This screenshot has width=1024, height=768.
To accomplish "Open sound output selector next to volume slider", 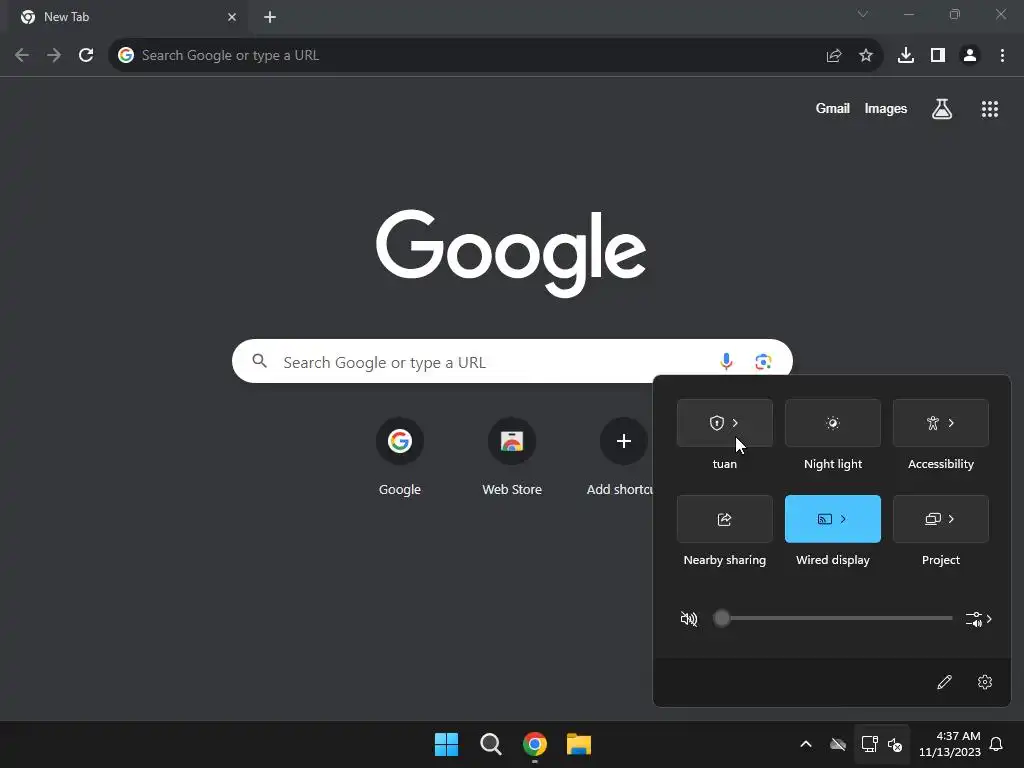I will tap(979, 619).
